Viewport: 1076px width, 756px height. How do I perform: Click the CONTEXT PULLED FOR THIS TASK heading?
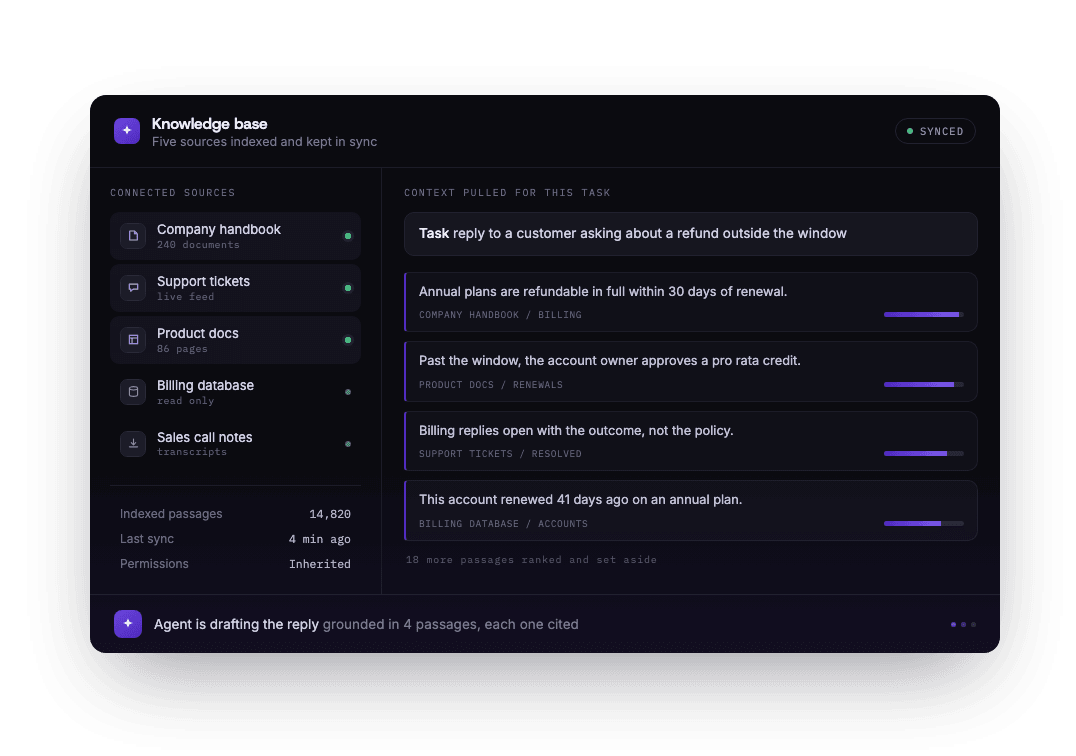[x=507, y=193]
